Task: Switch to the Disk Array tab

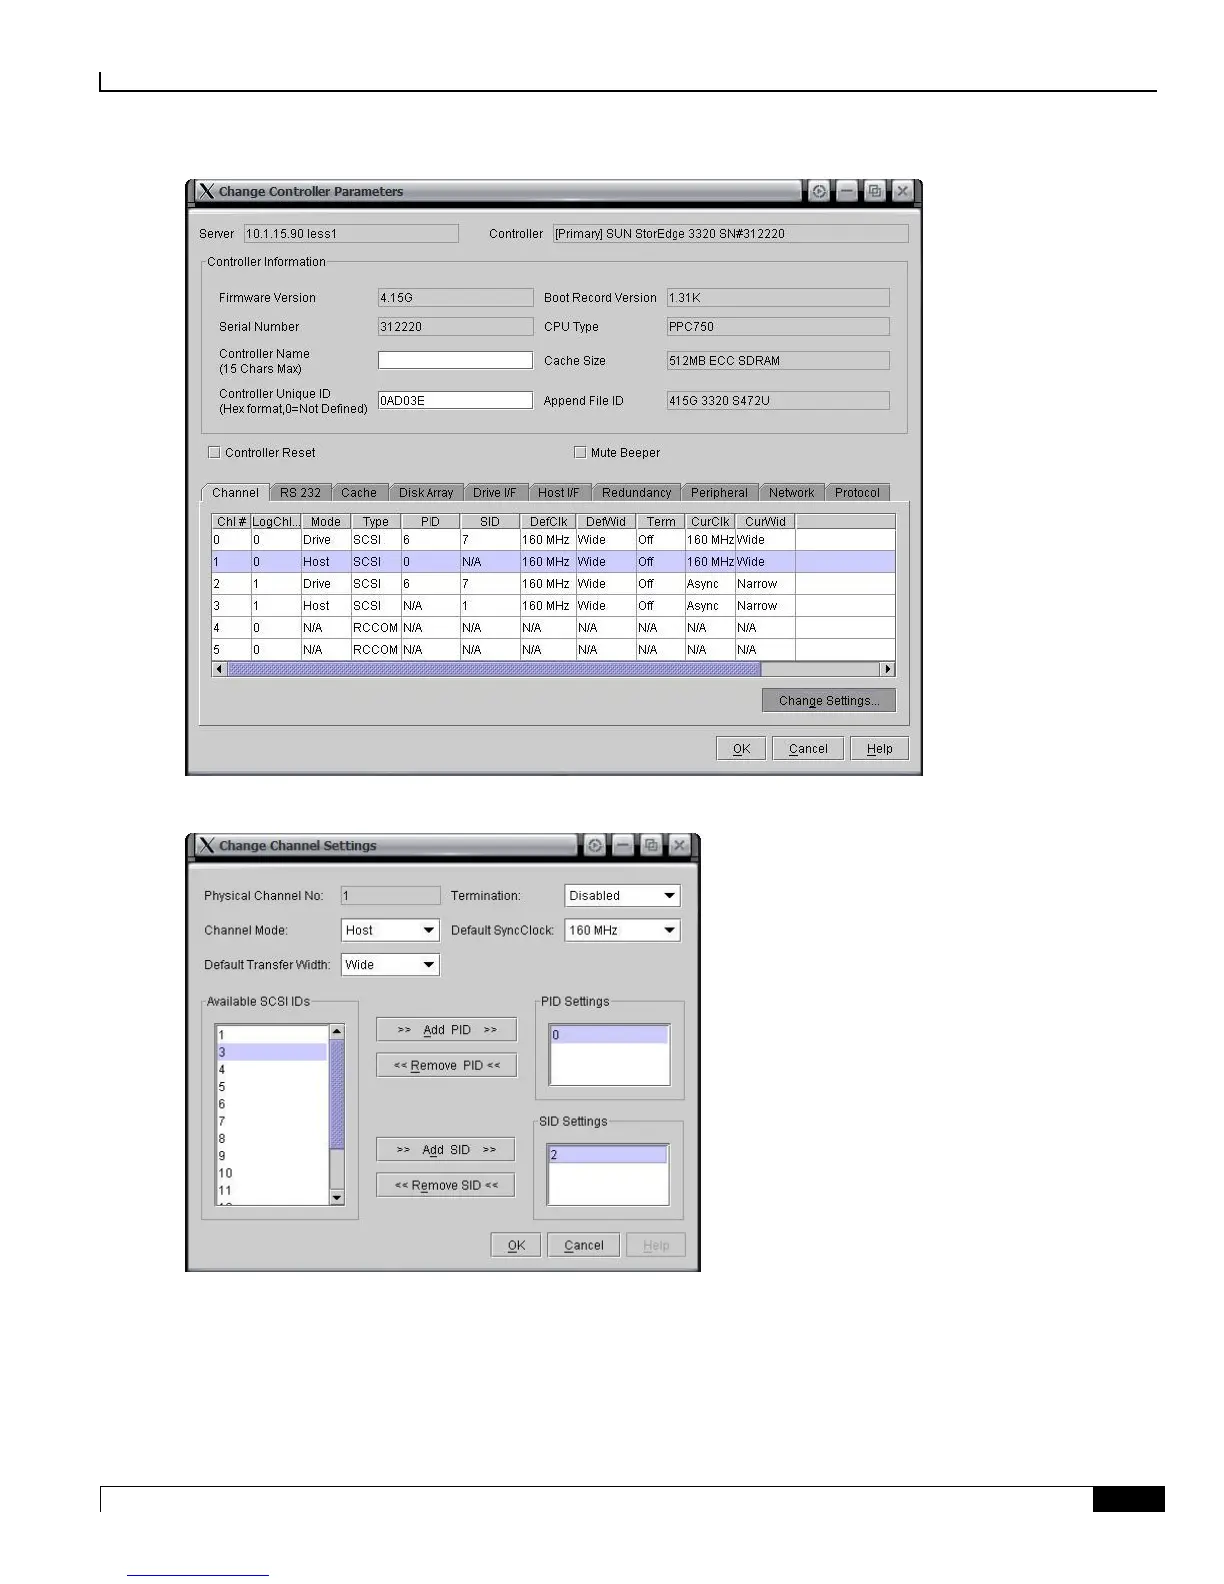Action: tap(426, 492)
